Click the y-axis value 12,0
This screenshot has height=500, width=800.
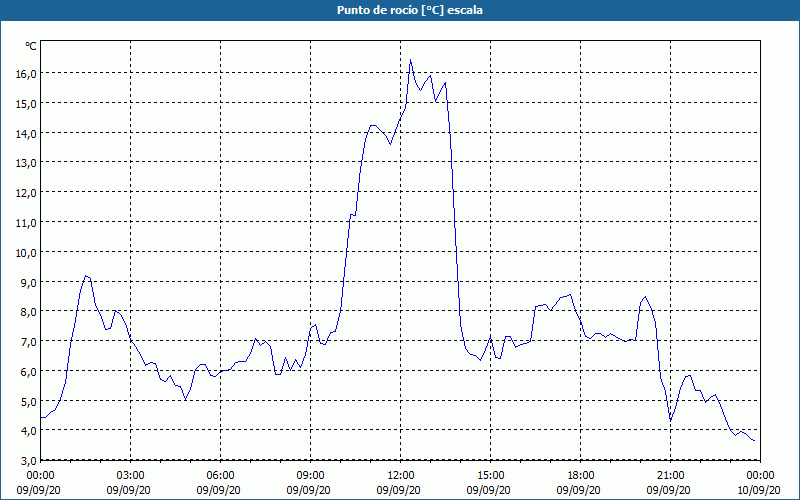(27, 193)
